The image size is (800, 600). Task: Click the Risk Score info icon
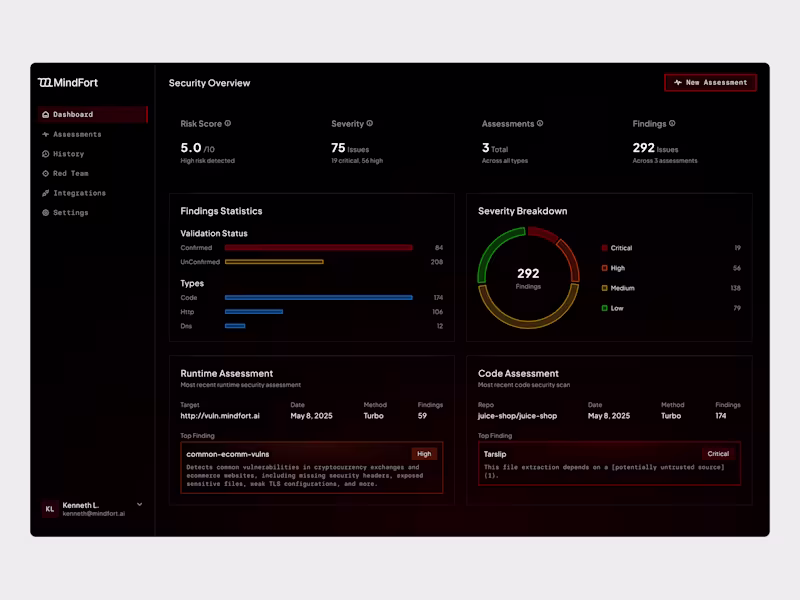[228, 123]
